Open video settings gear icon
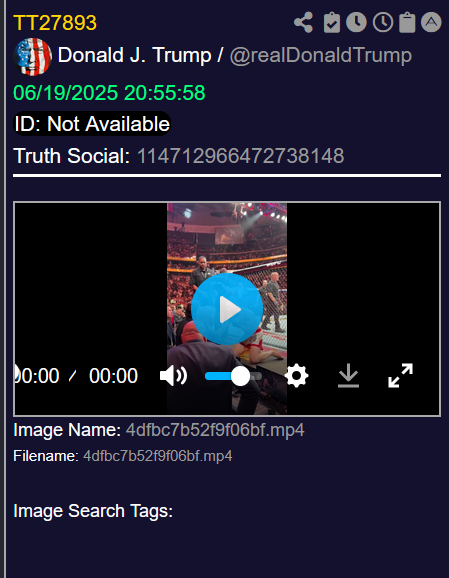This screenshot has width=449, height=578. (x=296, y=376)
